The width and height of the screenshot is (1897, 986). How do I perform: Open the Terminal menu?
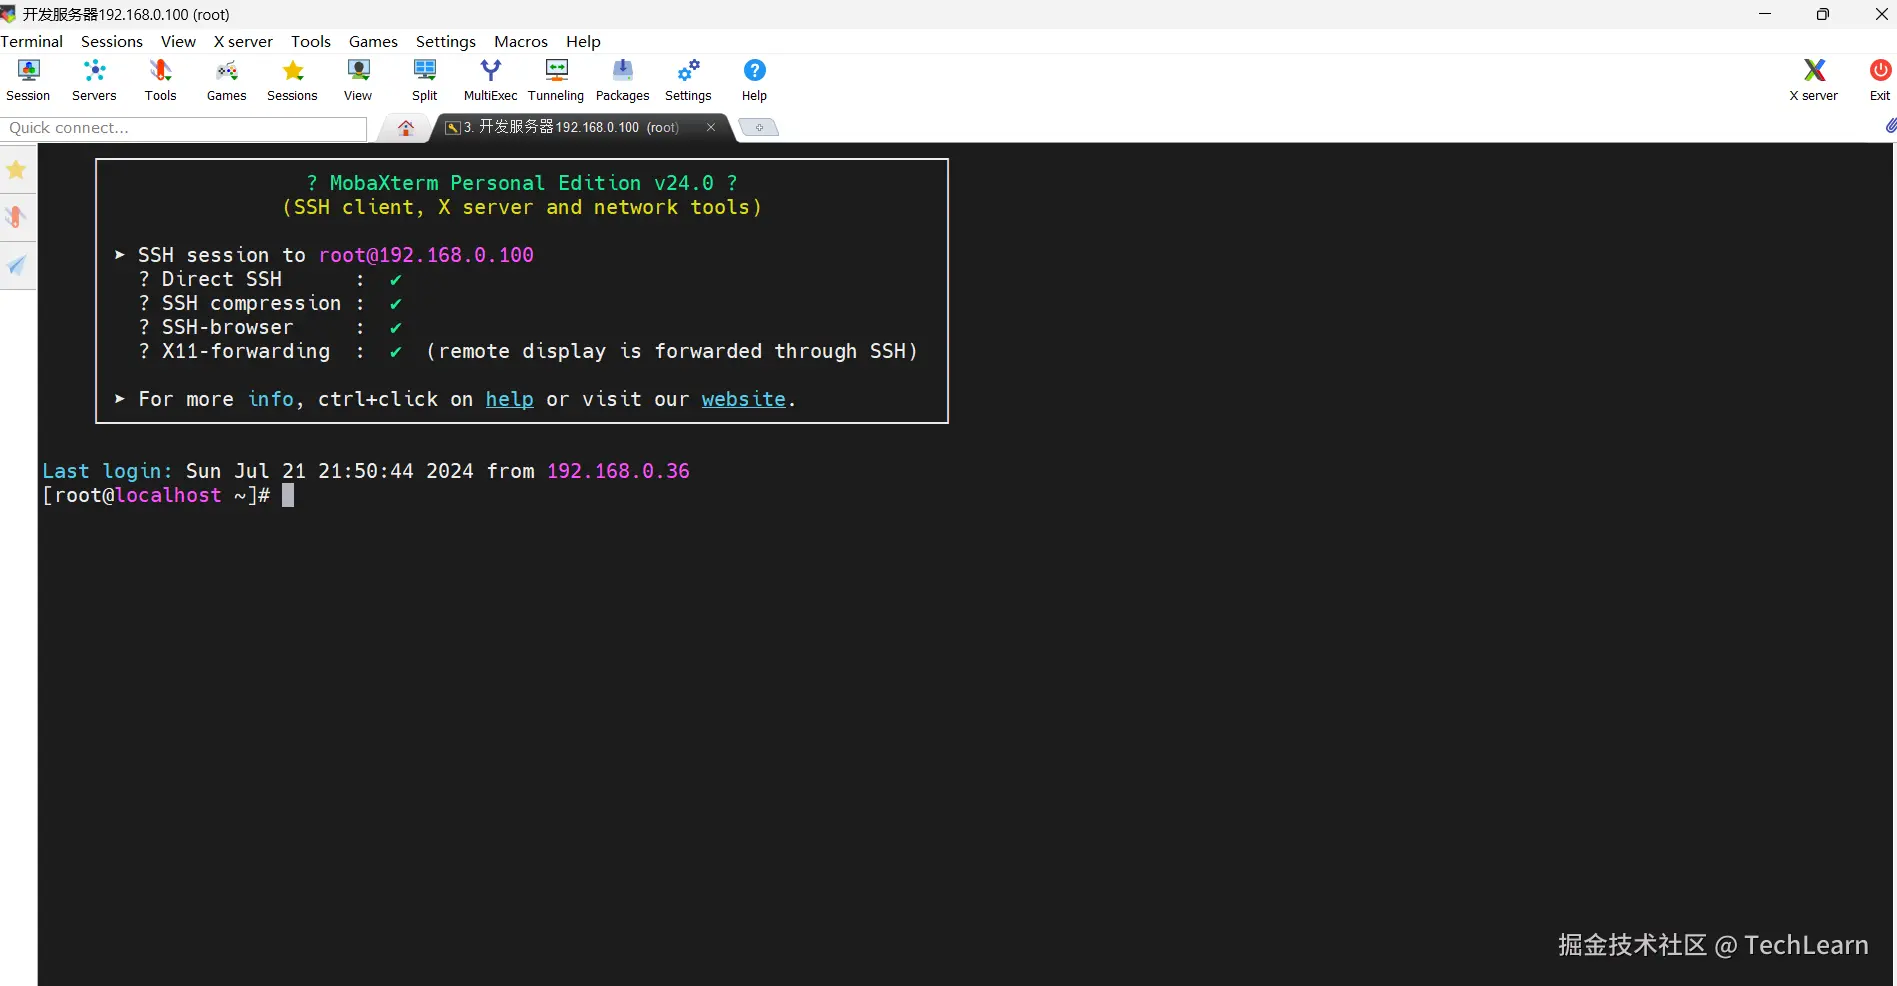coord(32,41)
